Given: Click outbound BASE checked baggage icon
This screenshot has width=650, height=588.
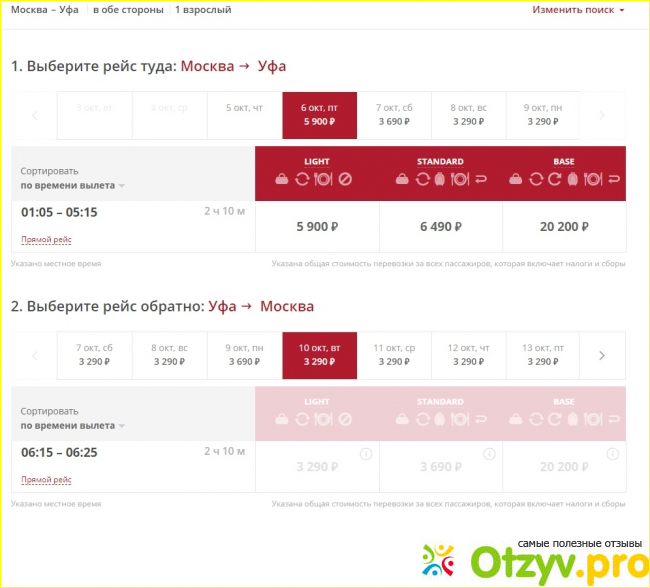Looking at the screenshot, I should [x=573, y=179].
